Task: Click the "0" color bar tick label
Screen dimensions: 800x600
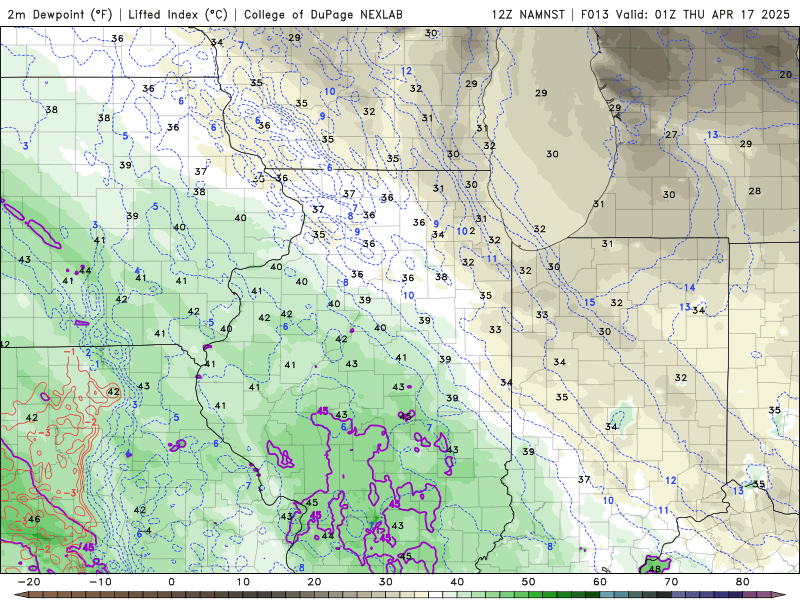Action: click(x=171, y=582)
